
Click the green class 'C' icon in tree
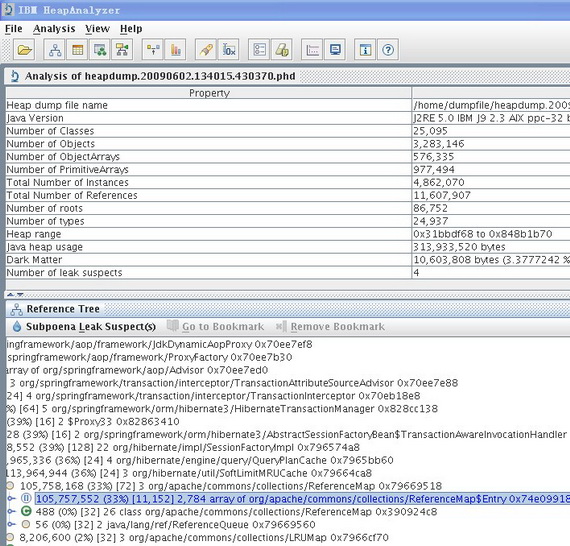(26, 511)
